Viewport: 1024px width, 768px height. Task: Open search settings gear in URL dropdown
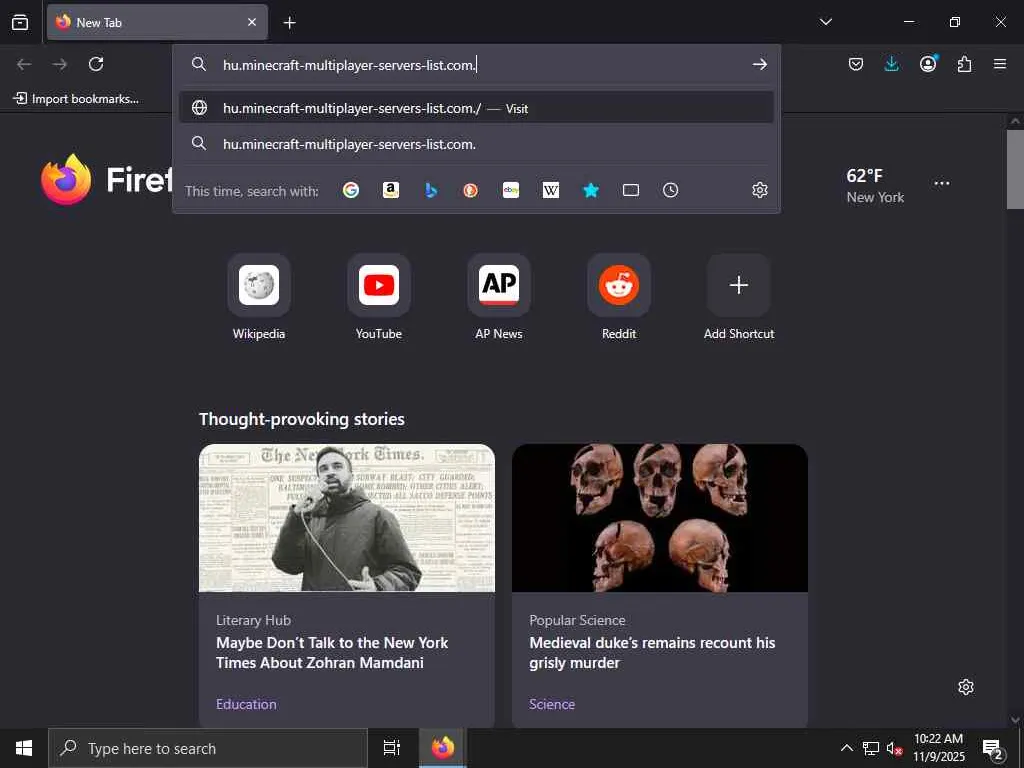coord(760,190)
